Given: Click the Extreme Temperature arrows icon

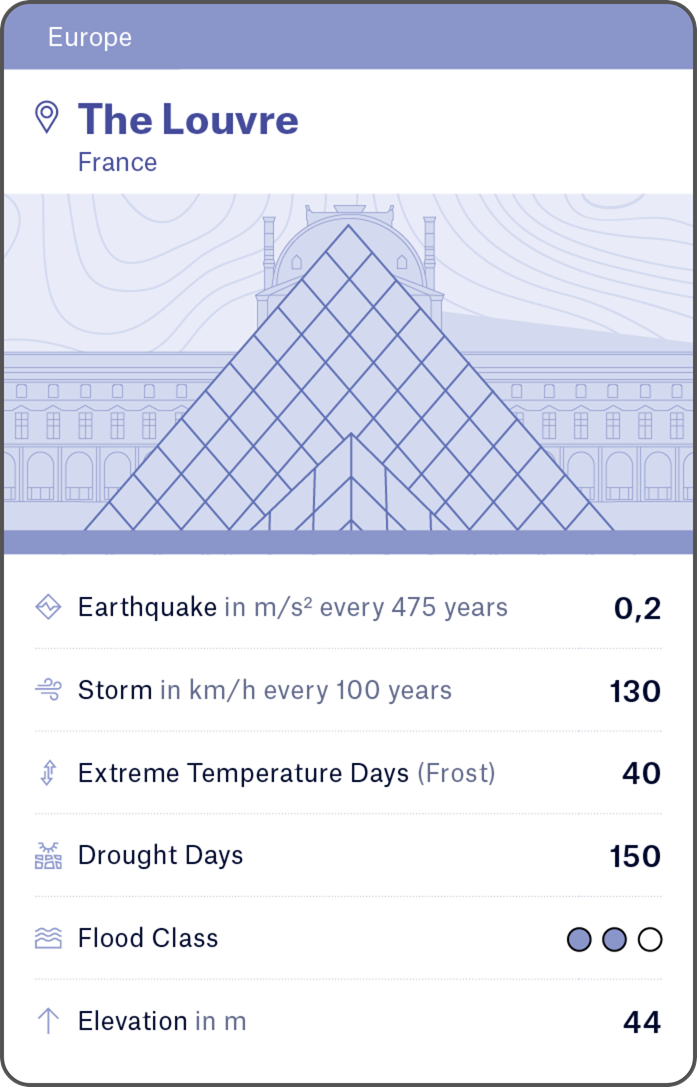Looking at the screenshot, I should point(48,773).
